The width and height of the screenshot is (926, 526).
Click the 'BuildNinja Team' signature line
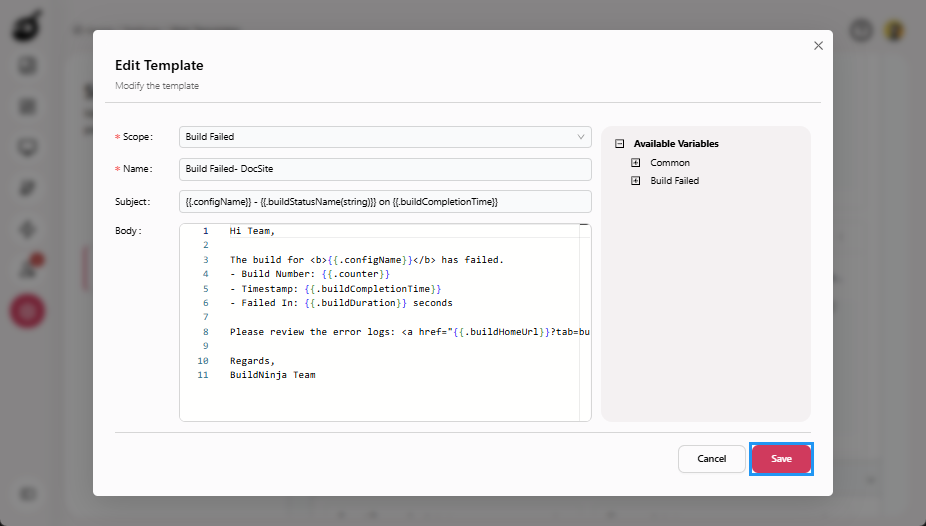pos(272,375)
